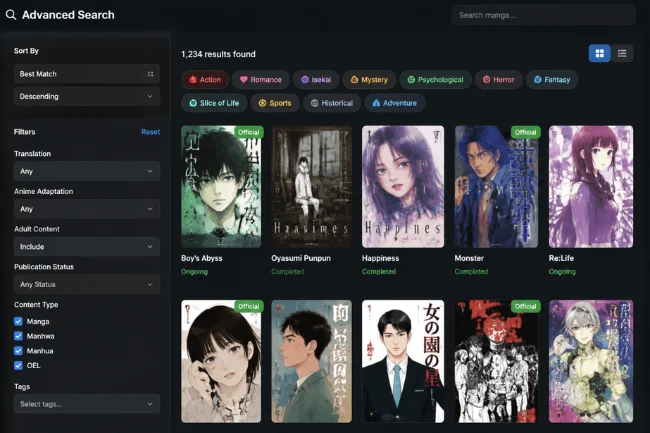The width and height of the screenshot is (650, 433).
Task: Click the Search manga input field
Action: pos(543,15)
